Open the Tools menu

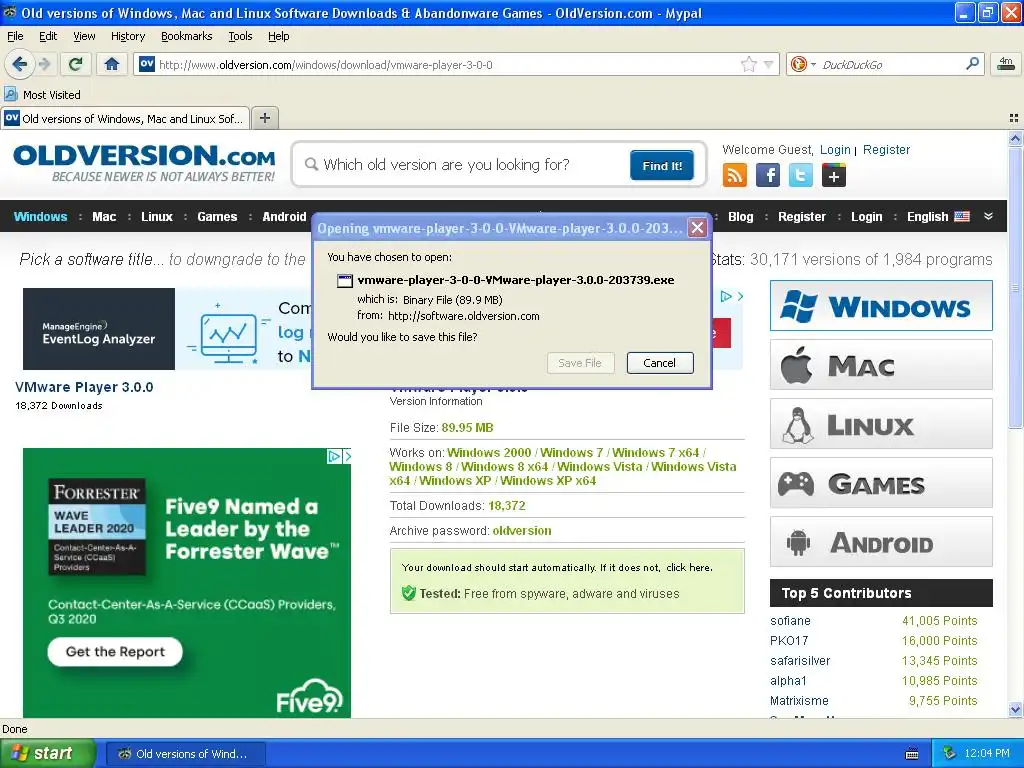tap(240, 36)
